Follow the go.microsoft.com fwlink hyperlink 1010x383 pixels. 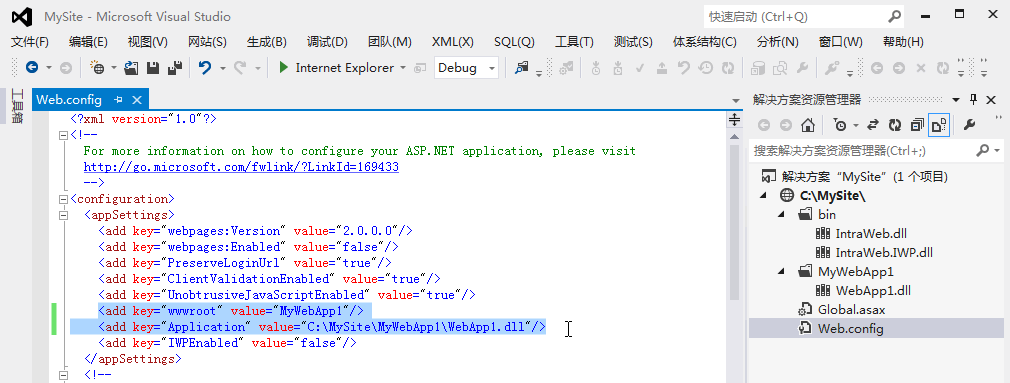click(x=242, y=167)
